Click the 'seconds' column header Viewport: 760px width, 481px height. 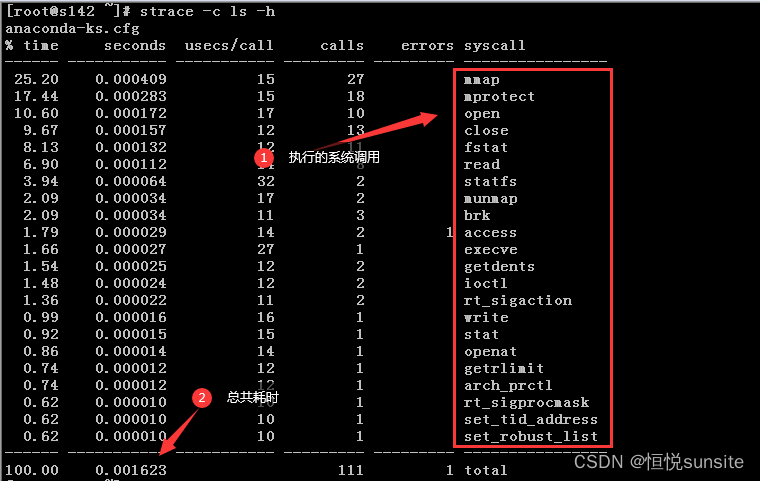(x=135, y=46)
